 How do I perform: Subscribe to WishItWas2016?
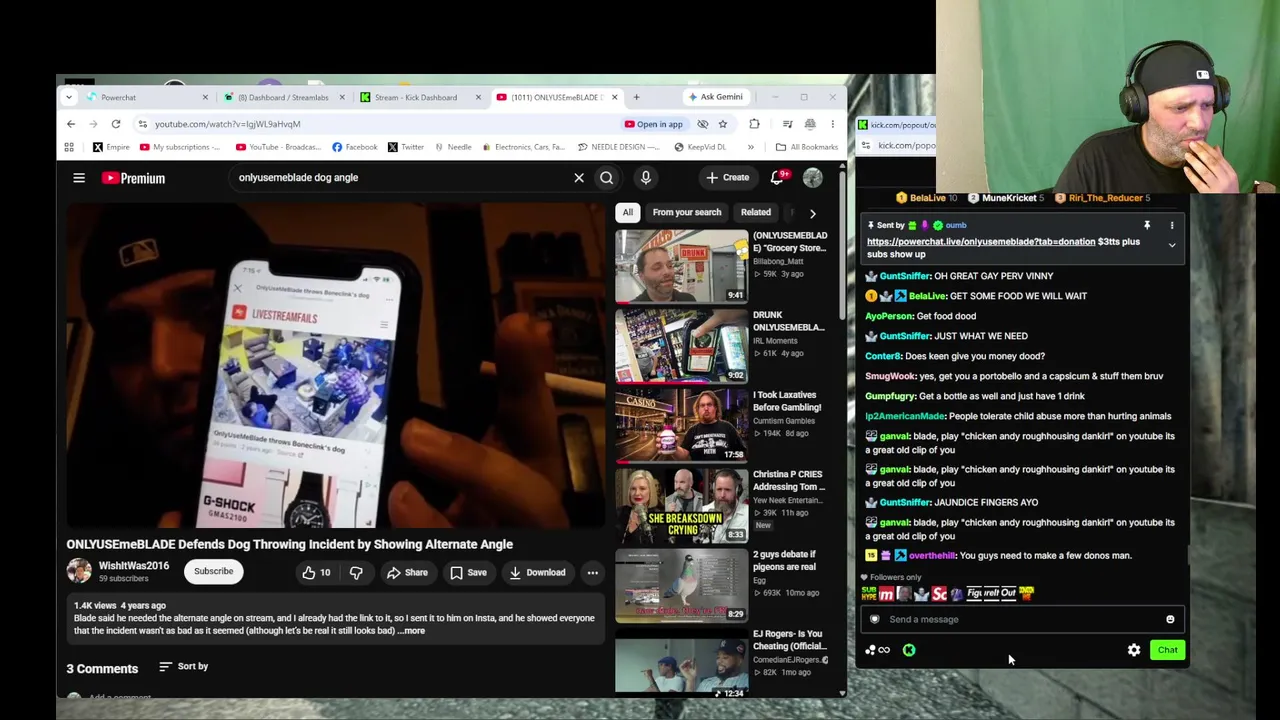[213, 572]
